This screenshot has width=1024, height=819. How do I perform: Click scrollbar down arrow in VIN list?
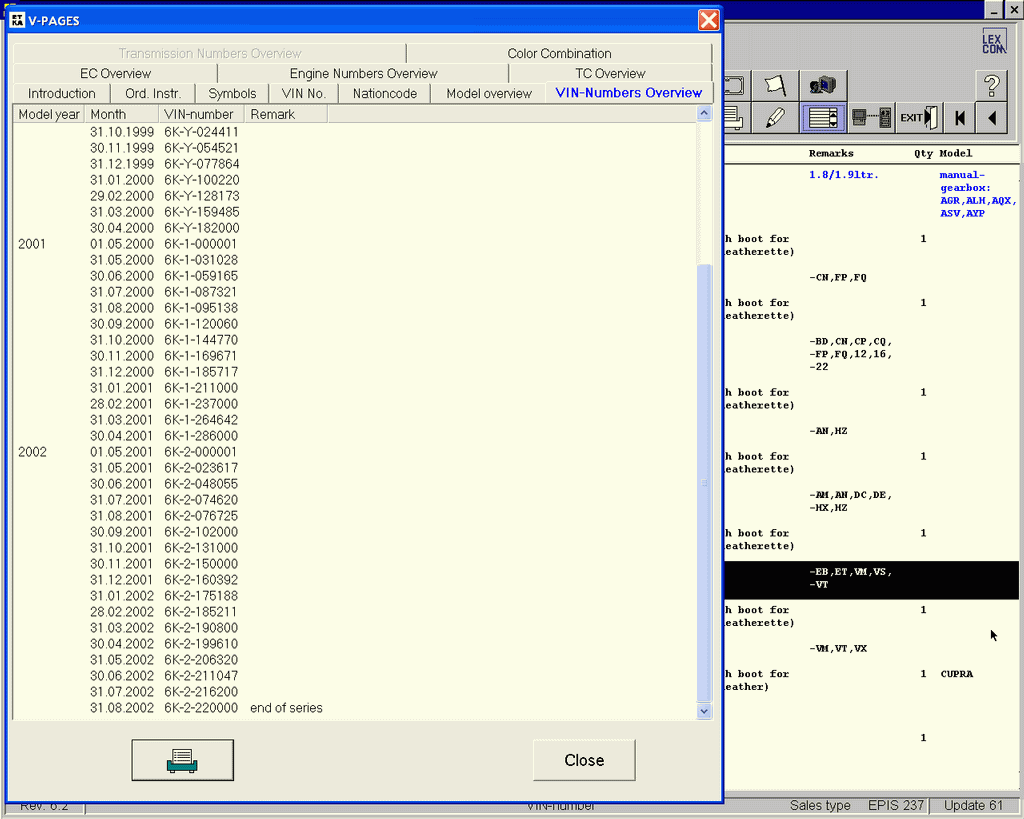point(704,711)
